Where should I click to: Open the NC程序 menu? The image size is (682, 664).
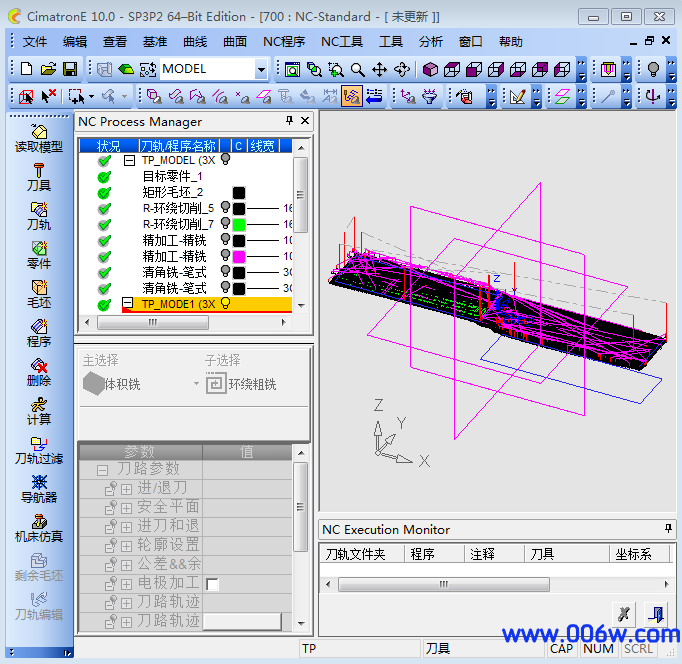(284, 42)
